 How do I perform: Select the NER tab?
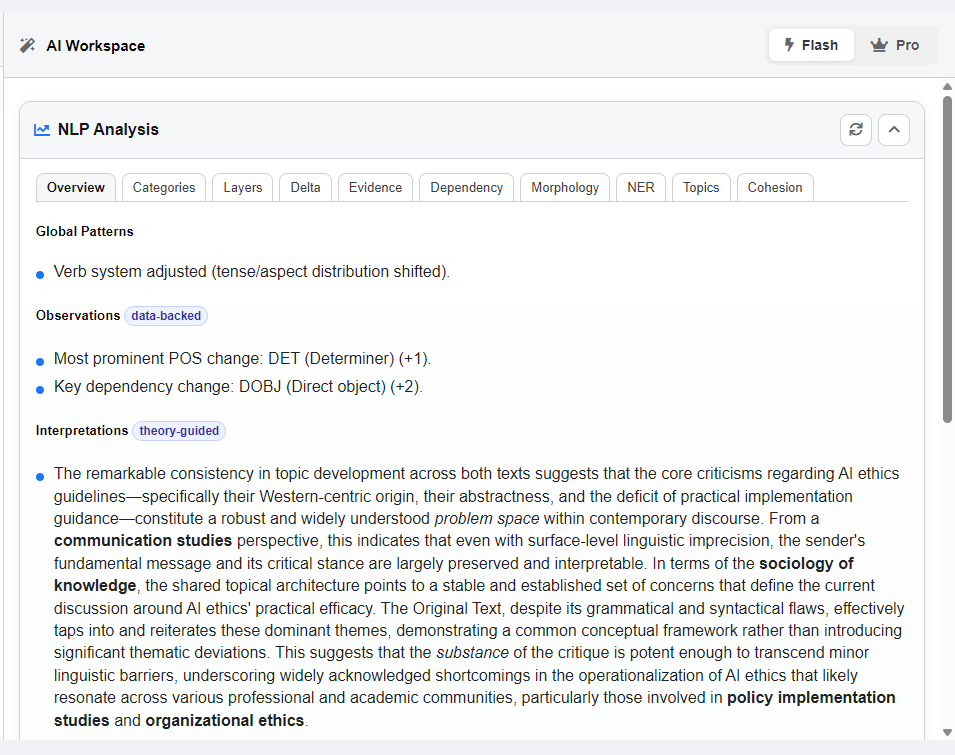641,188
